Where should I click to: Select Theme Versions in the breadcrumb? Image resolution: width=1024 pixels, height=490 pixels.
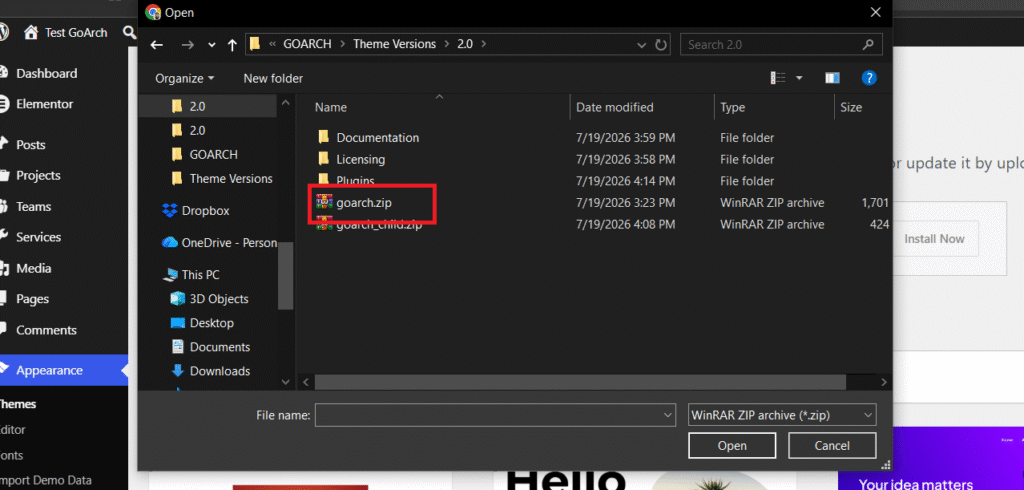coord(394,44)
